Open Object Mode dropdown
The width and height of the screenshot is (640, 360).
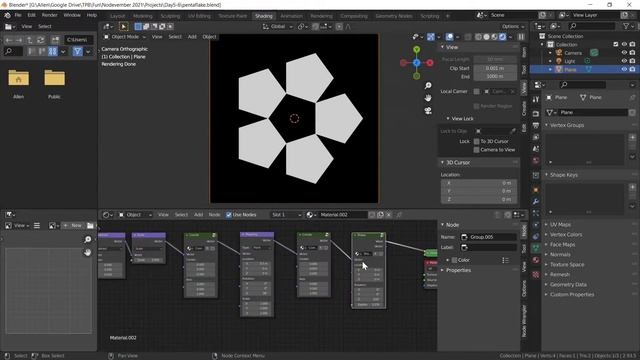point(125,37)
